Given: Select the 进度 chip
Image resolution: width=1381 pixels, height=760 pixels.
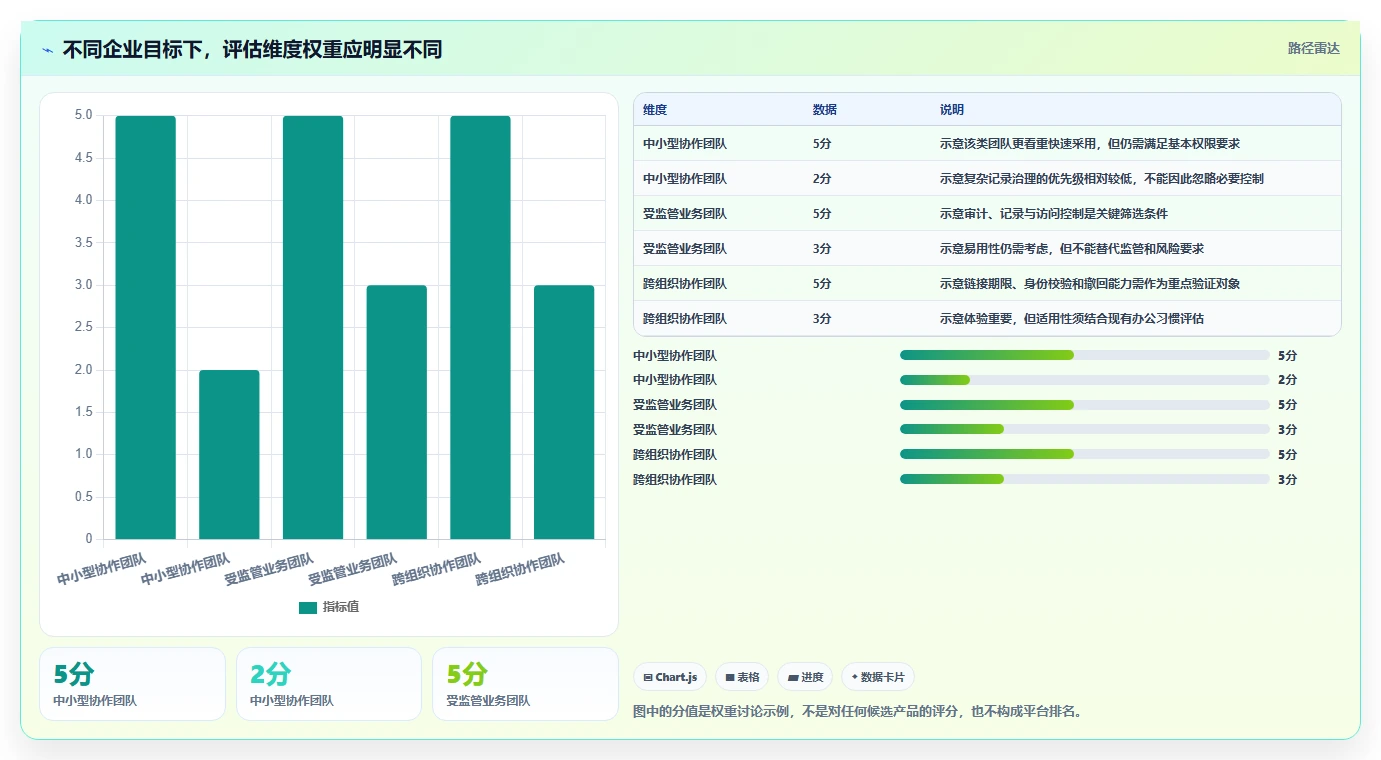Looking at the screenshot, I should (x=805, y=677).
